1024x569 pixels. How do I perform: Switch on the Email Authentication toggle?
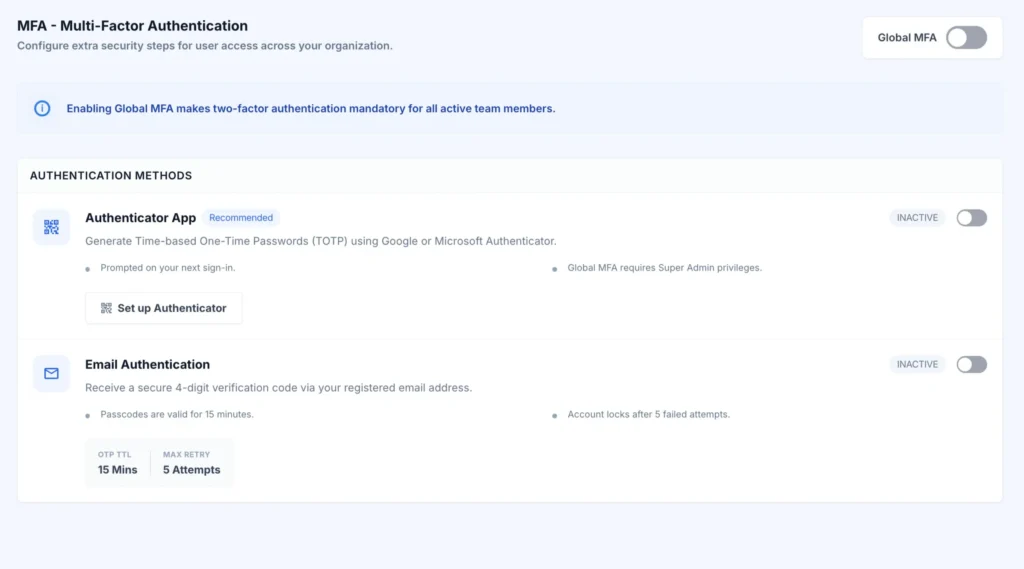(x=972, y=365)
